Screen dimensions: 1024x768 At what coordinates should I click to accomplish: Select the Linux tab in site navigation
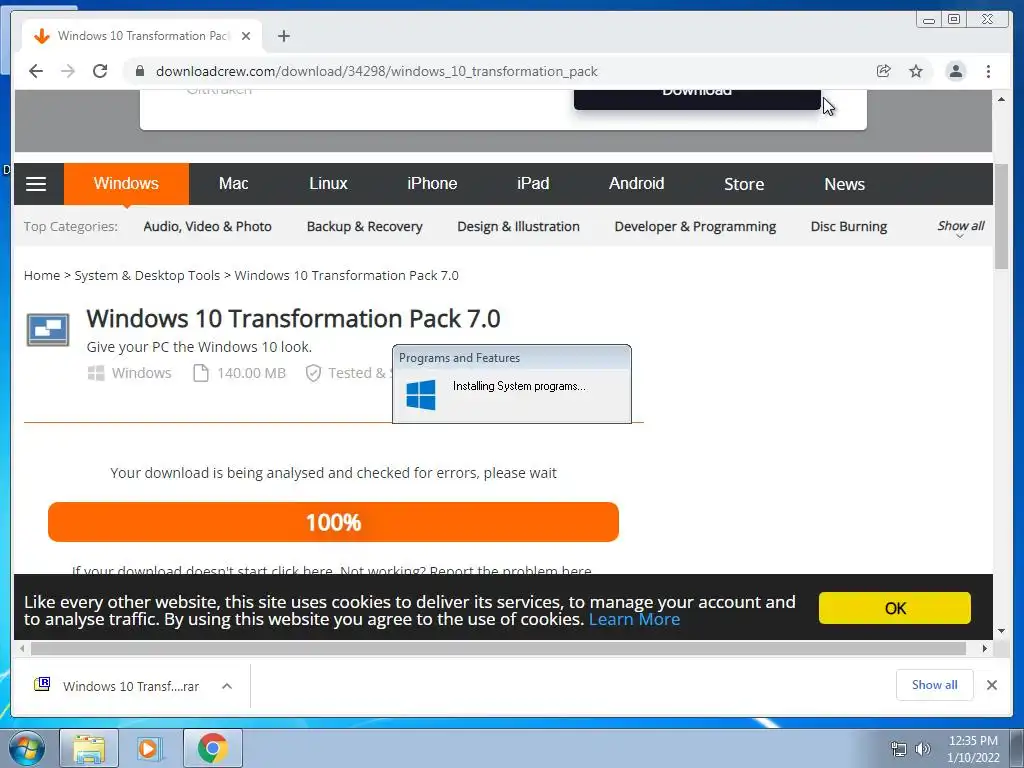[x=328, y=184]
